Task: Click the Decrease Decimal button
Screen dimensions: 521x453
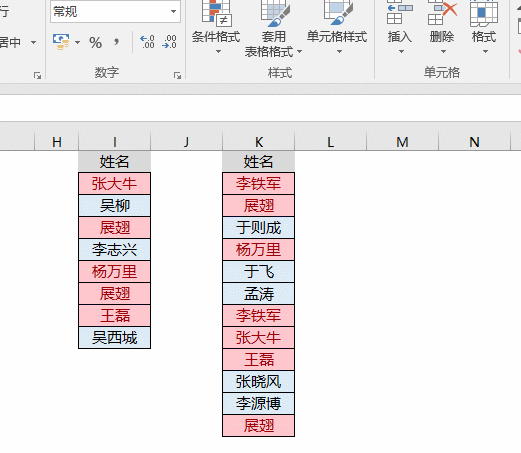Action: tap(169, 42)
